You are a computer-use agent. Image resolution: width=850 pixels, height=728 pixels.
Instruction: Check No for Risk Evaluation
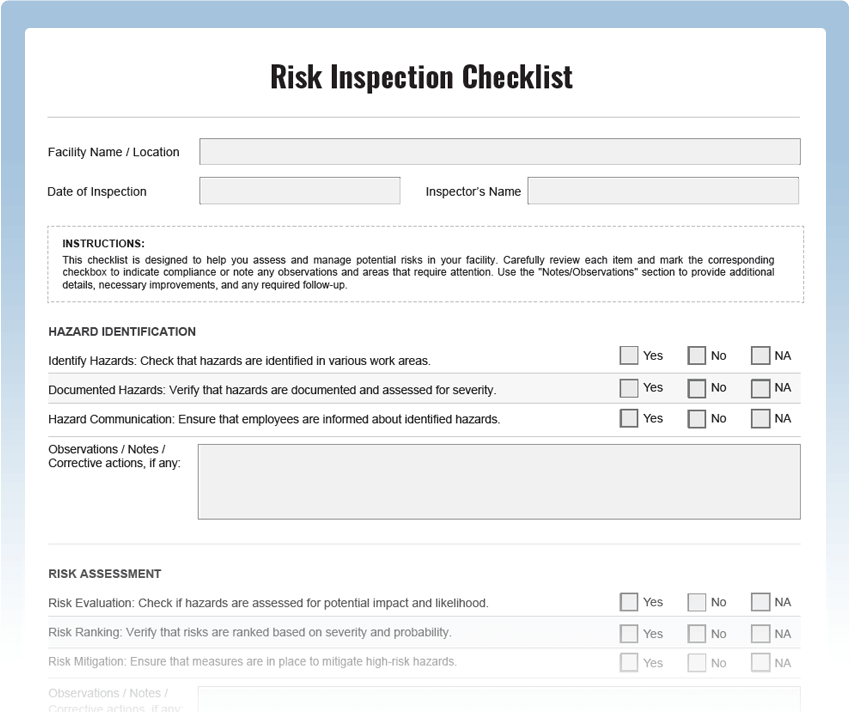click(x=696, y=602)
